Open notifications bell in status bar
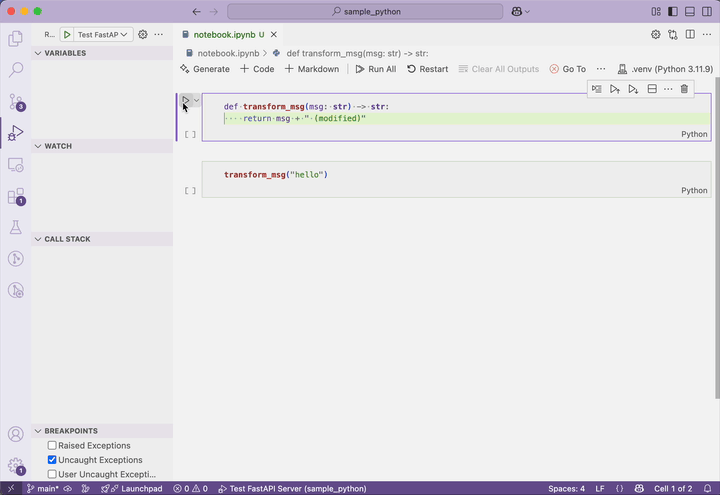This screenshot has height=495, width=720. 708,489
